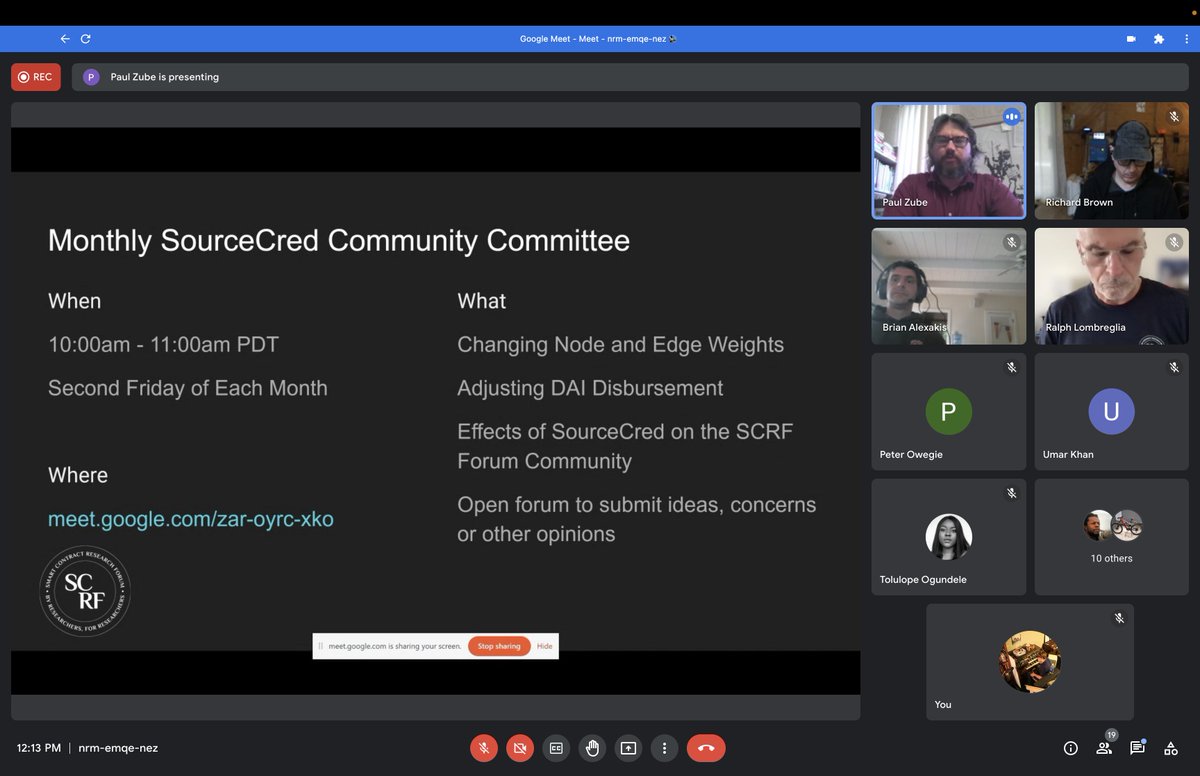Viewport: 1200px width, 776px height.
Task: Click the Adjusting DAI Disbursement line
Action: 590,388
